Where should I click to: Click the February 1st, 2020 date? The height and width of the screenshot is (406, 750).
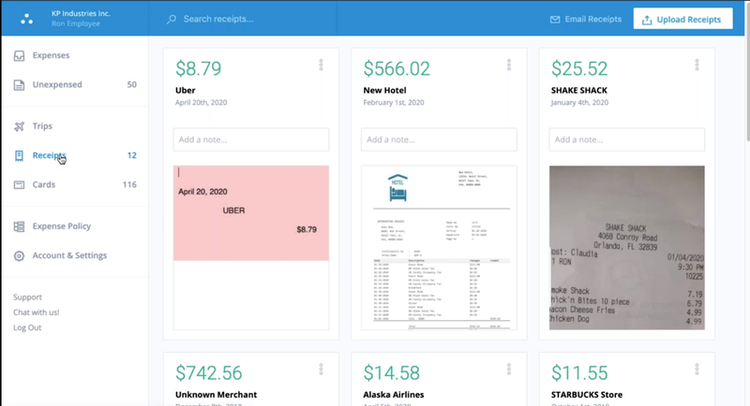click(x=394, y=102)
